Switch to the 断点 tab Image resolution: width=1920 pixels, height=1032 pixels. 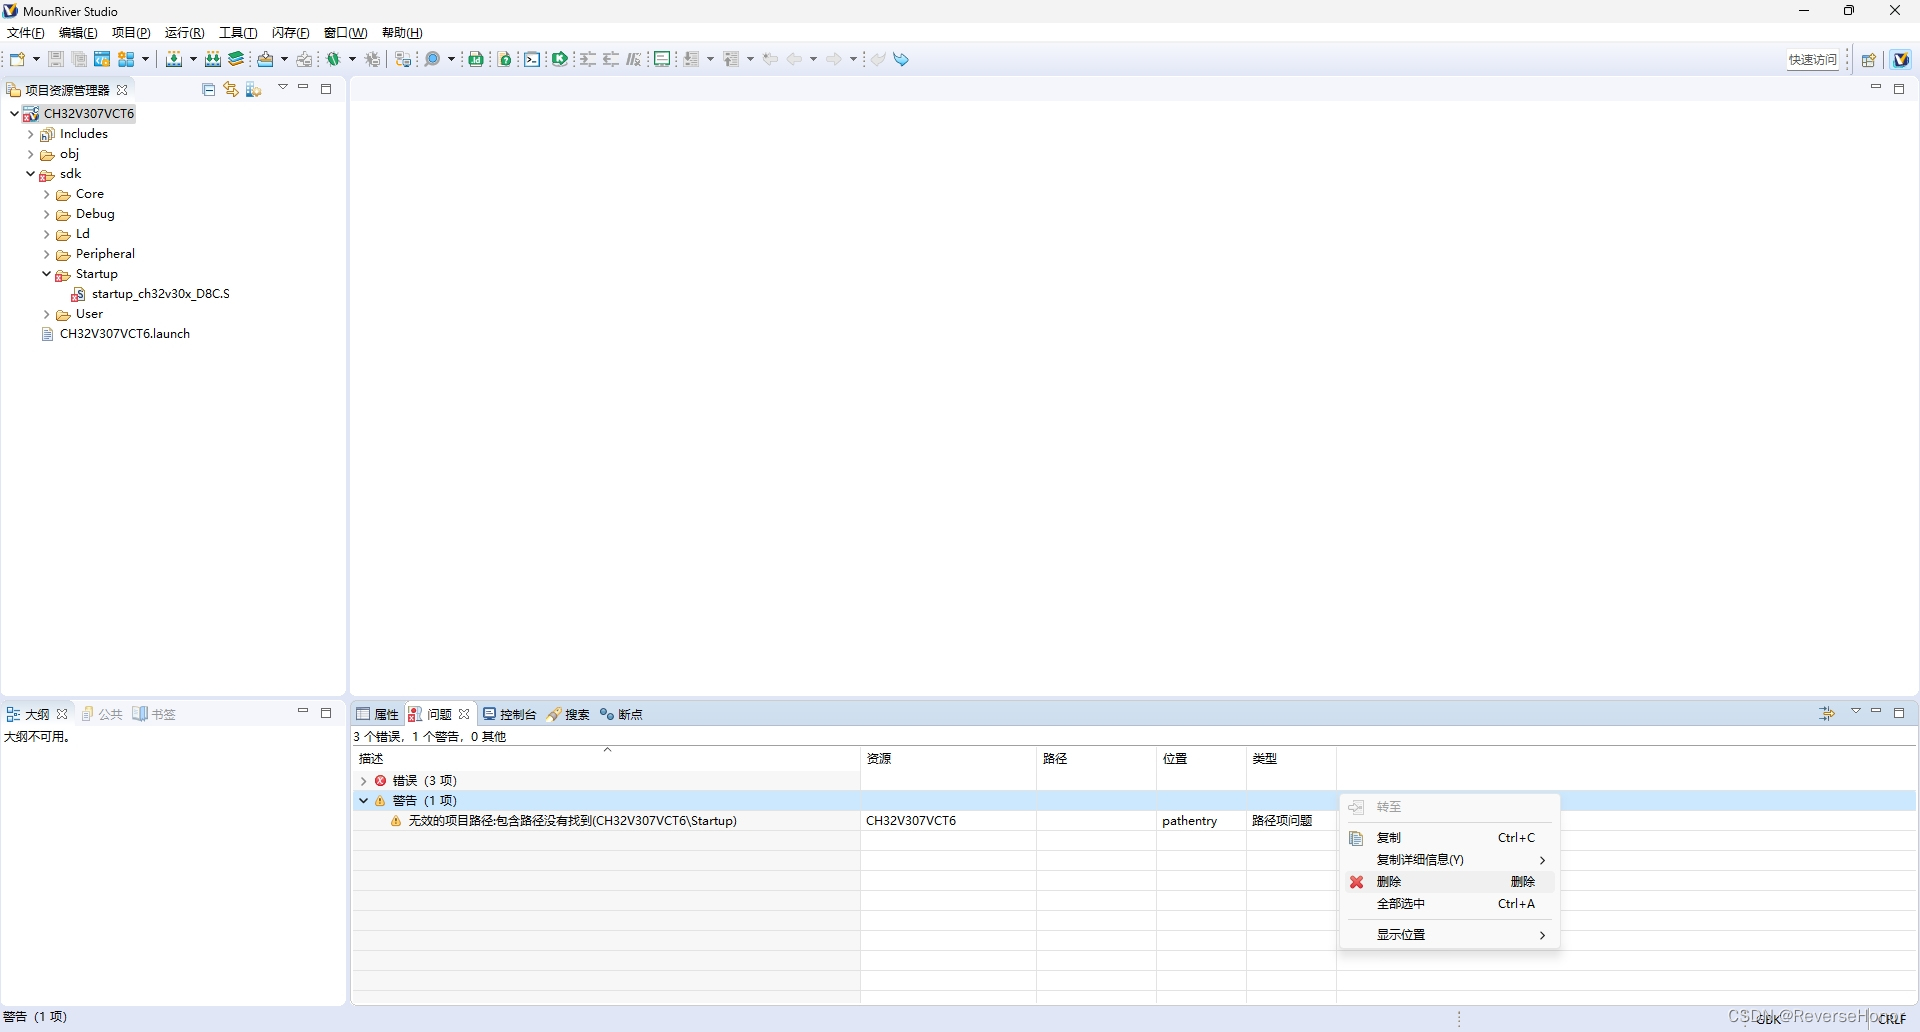pos(621,714)
